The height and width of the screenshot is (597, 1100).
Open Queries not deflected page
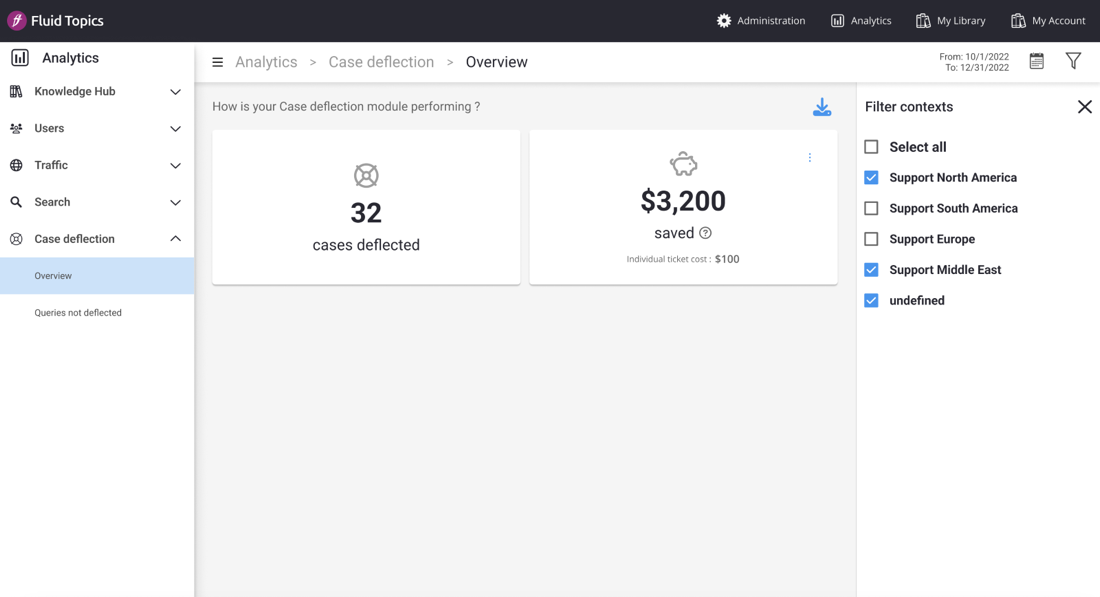(78, 313)
